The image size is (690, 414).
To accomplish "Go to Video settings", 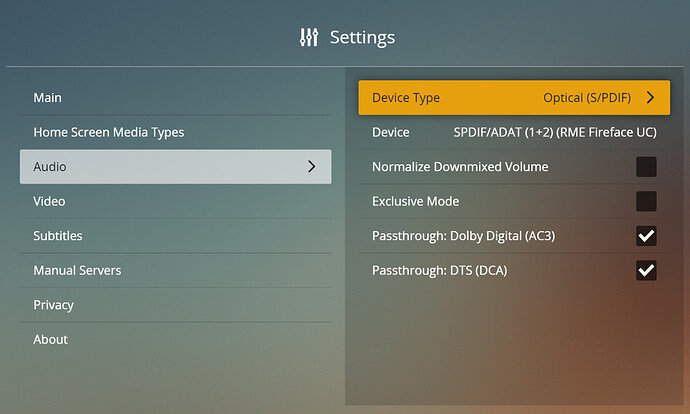I will tap(49, 201).
